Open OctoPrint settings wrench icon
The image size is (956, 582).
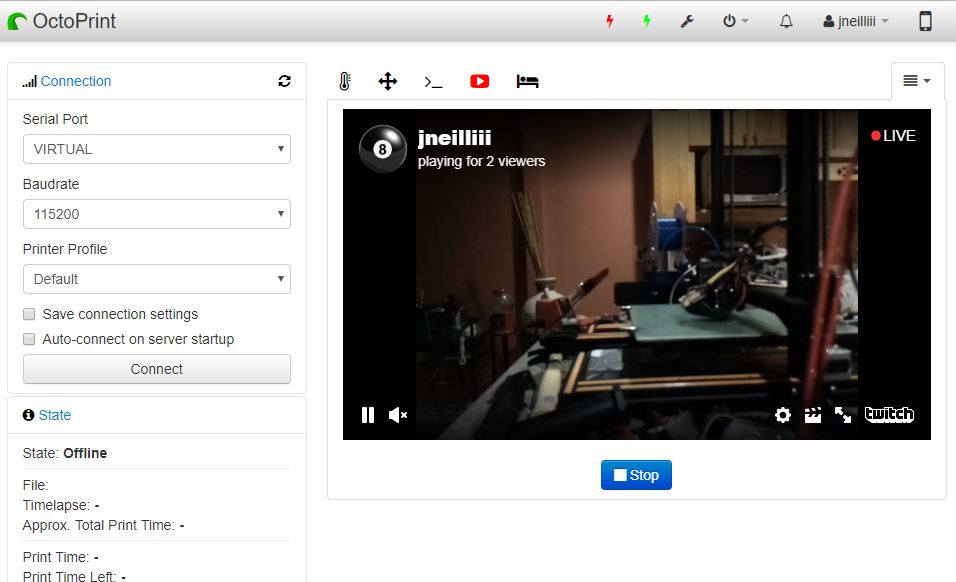tap(687, 21)
